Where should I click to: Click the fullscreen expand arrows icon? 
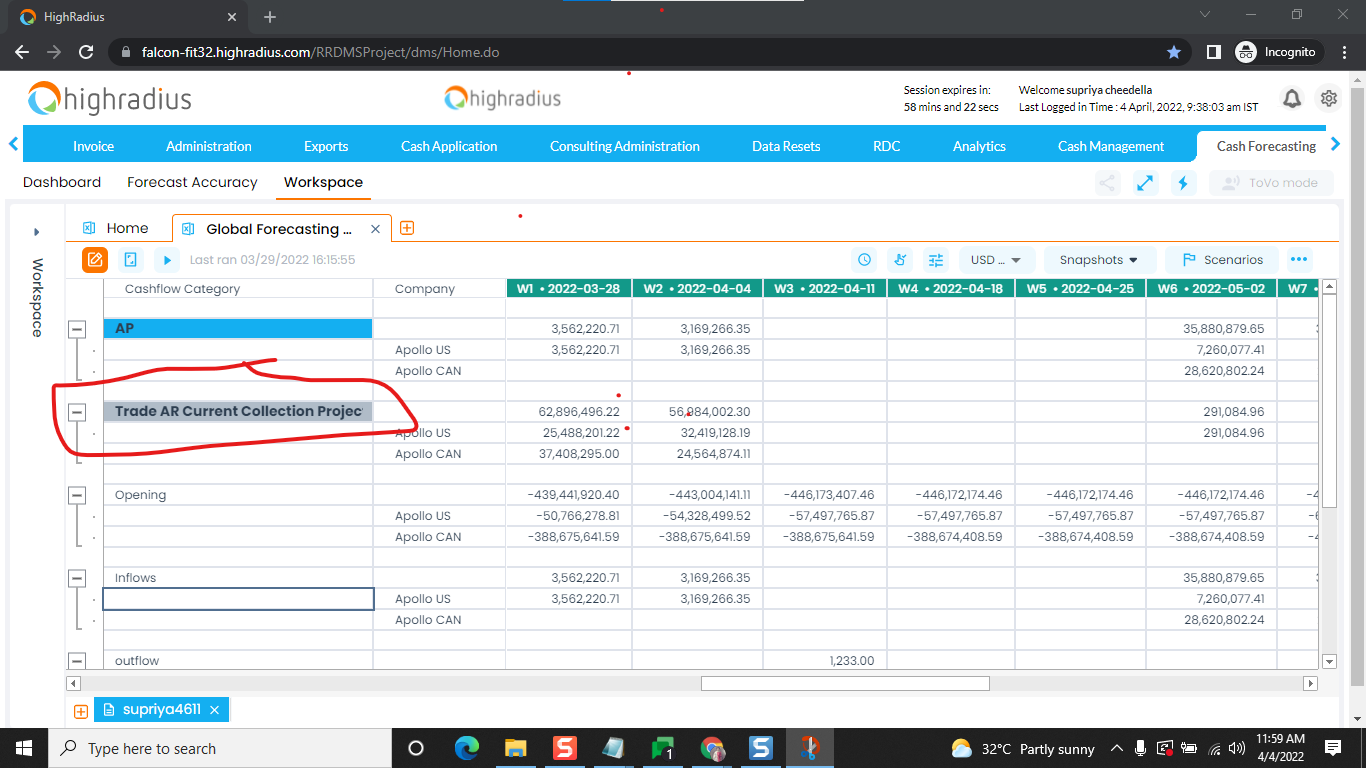tap(1145, 183)
